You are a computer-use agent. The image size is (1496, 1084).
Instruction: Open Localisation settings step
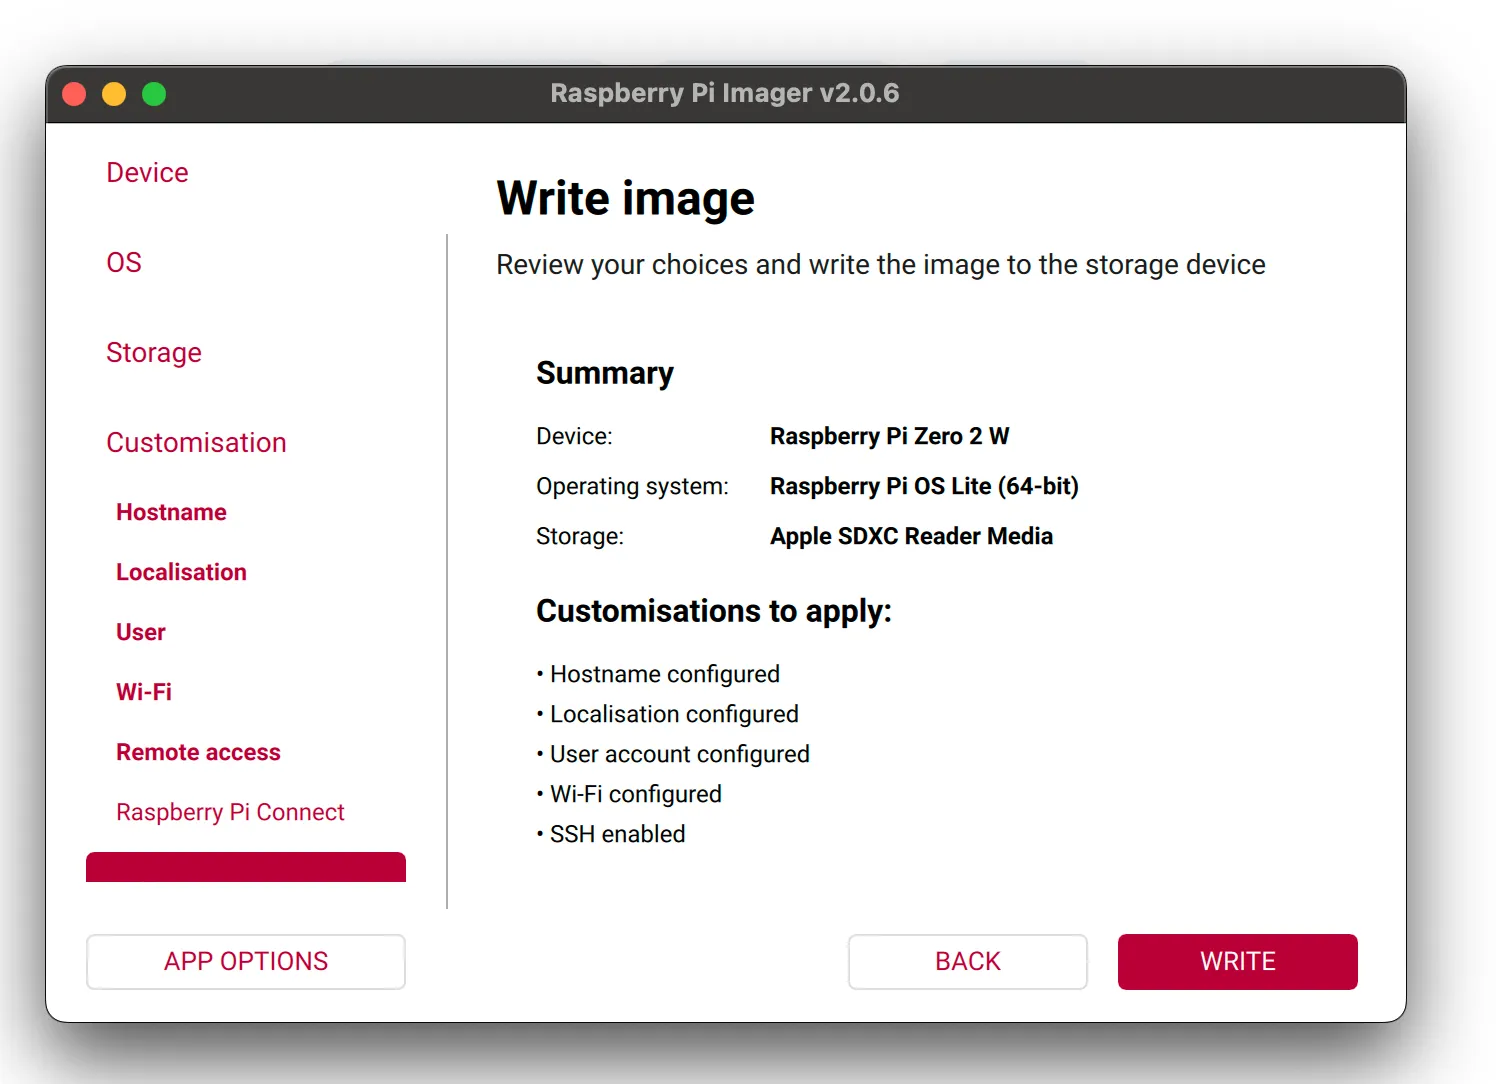(181, 572)
